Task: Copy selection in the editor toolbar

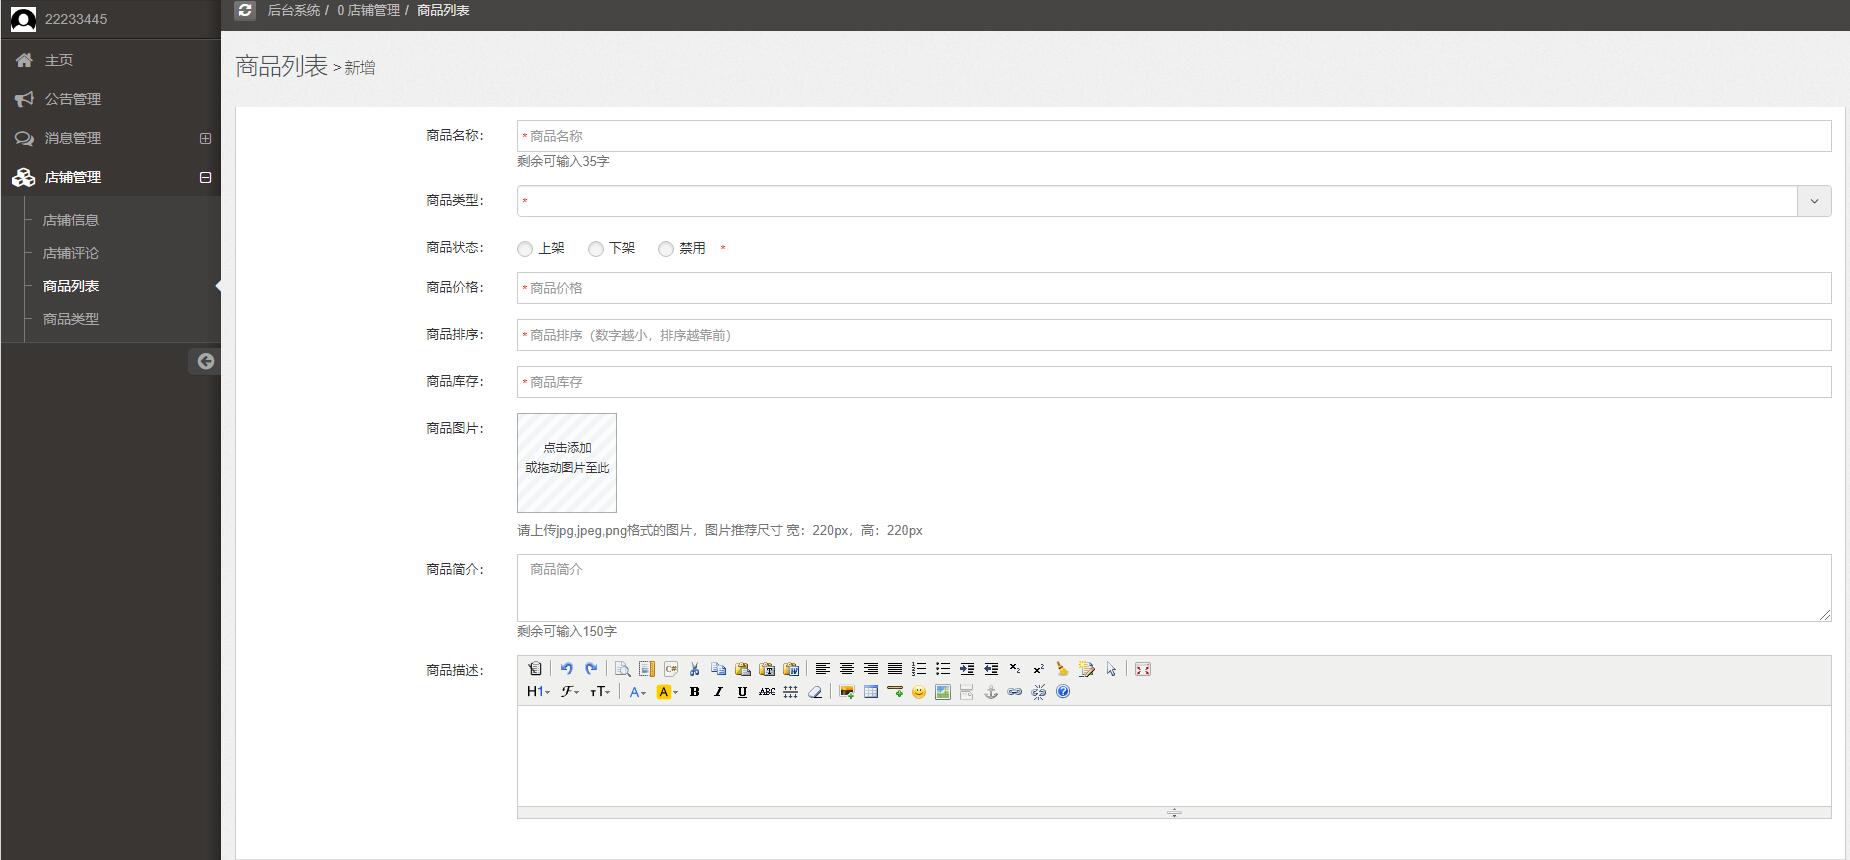Action: tap(718, 669)
